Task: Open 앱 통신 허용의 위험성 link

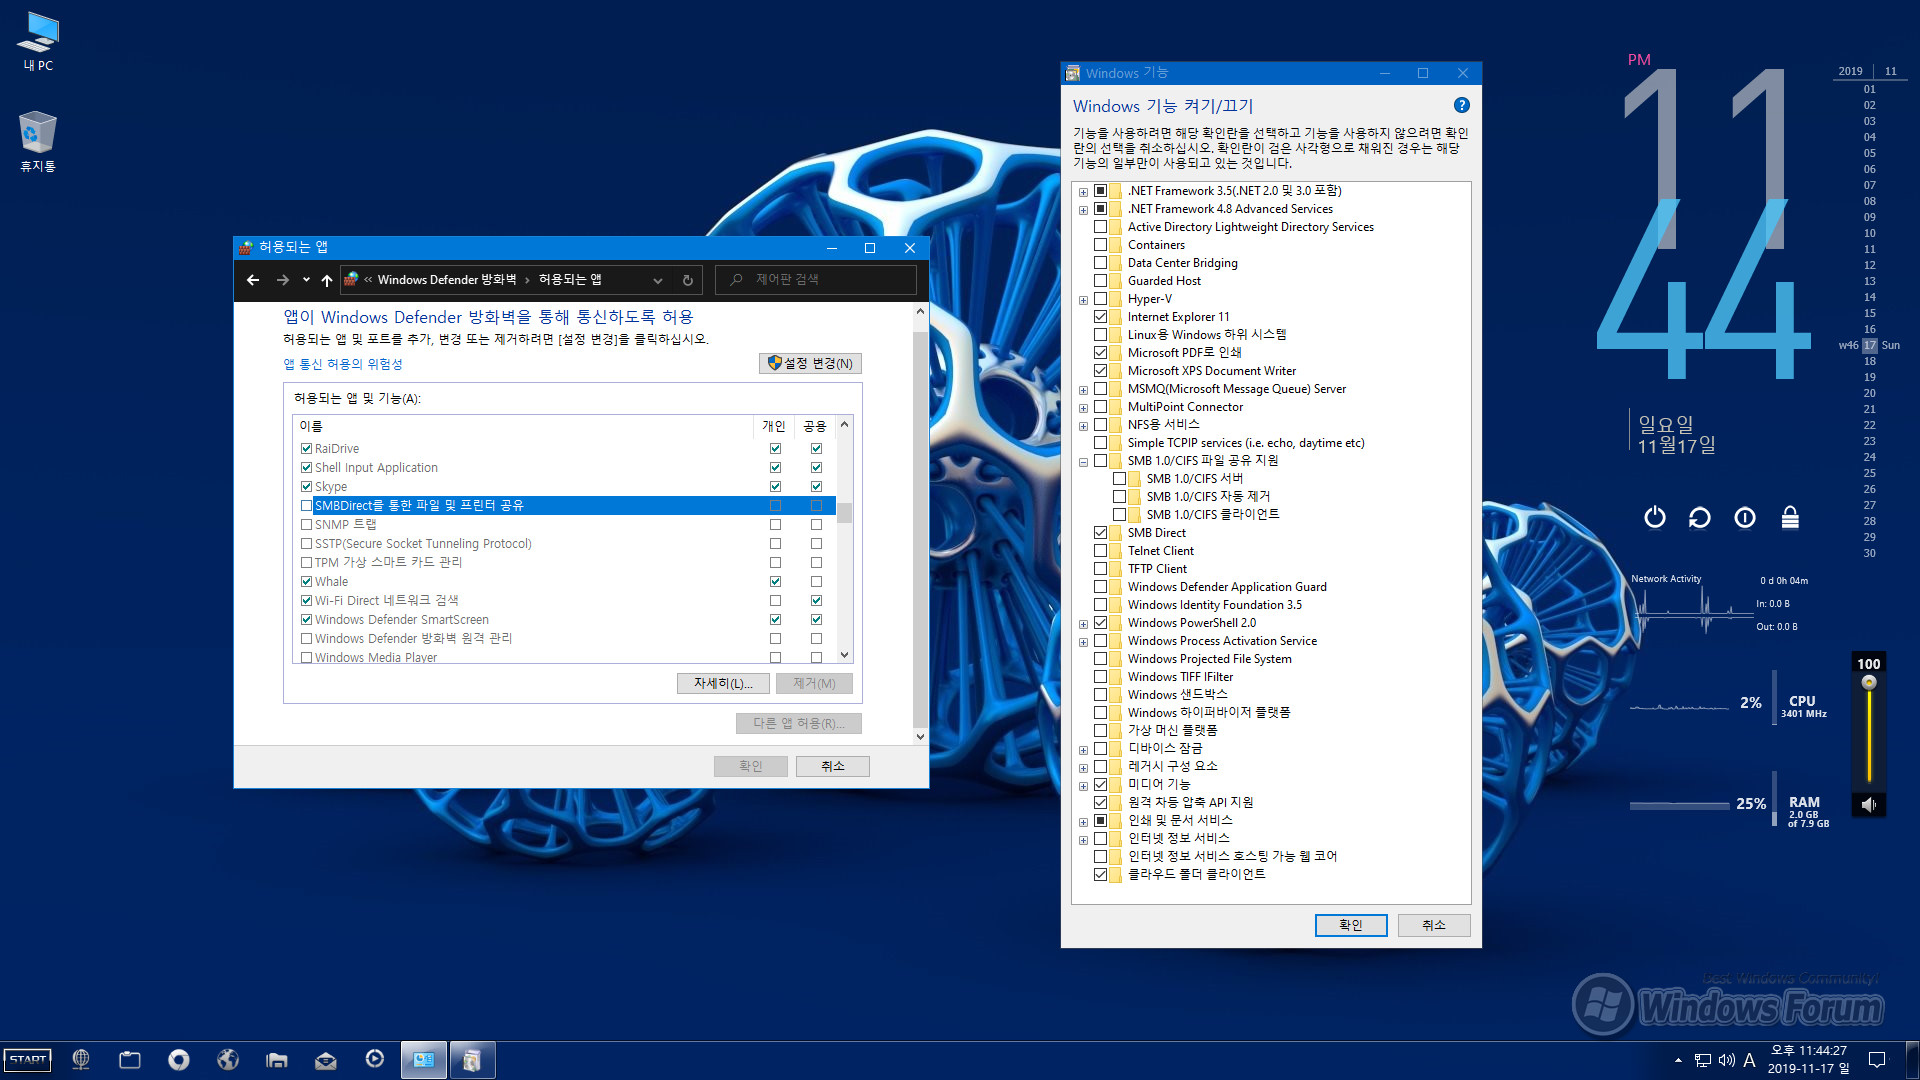Action: [342, 364]
